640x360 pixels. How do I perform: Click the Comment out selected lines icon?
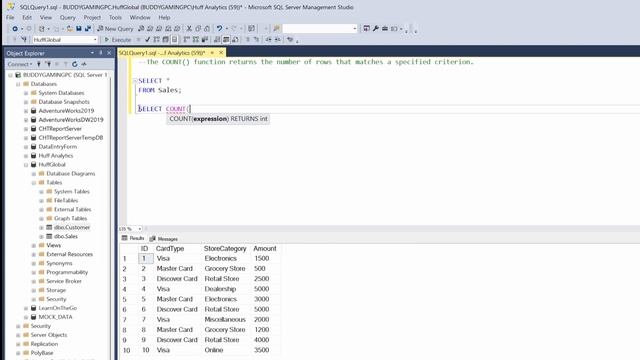pos(247,40)
